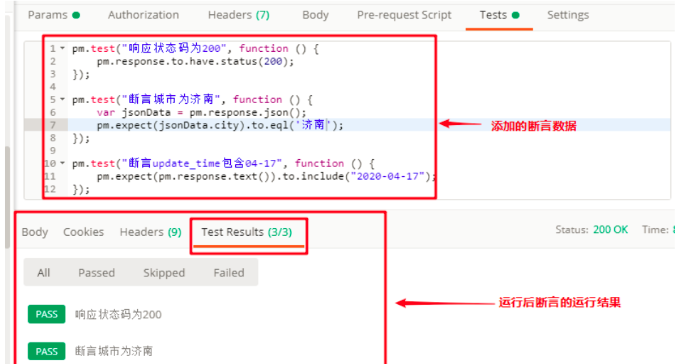Filter test results by Failed
The height and width of the screenshot is (364, 680).
click(229, 273)
